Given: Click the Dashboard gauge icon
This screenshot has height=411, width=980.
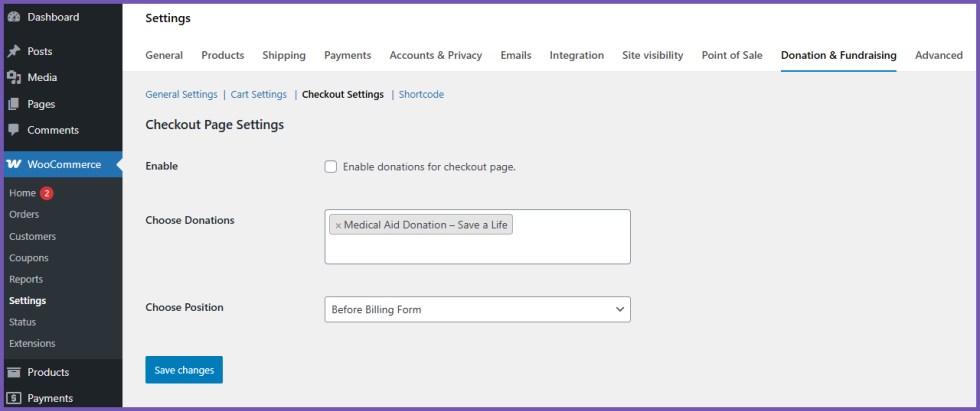Looking at the screenshot, I should pyautogui.click(x=14, y=17).
